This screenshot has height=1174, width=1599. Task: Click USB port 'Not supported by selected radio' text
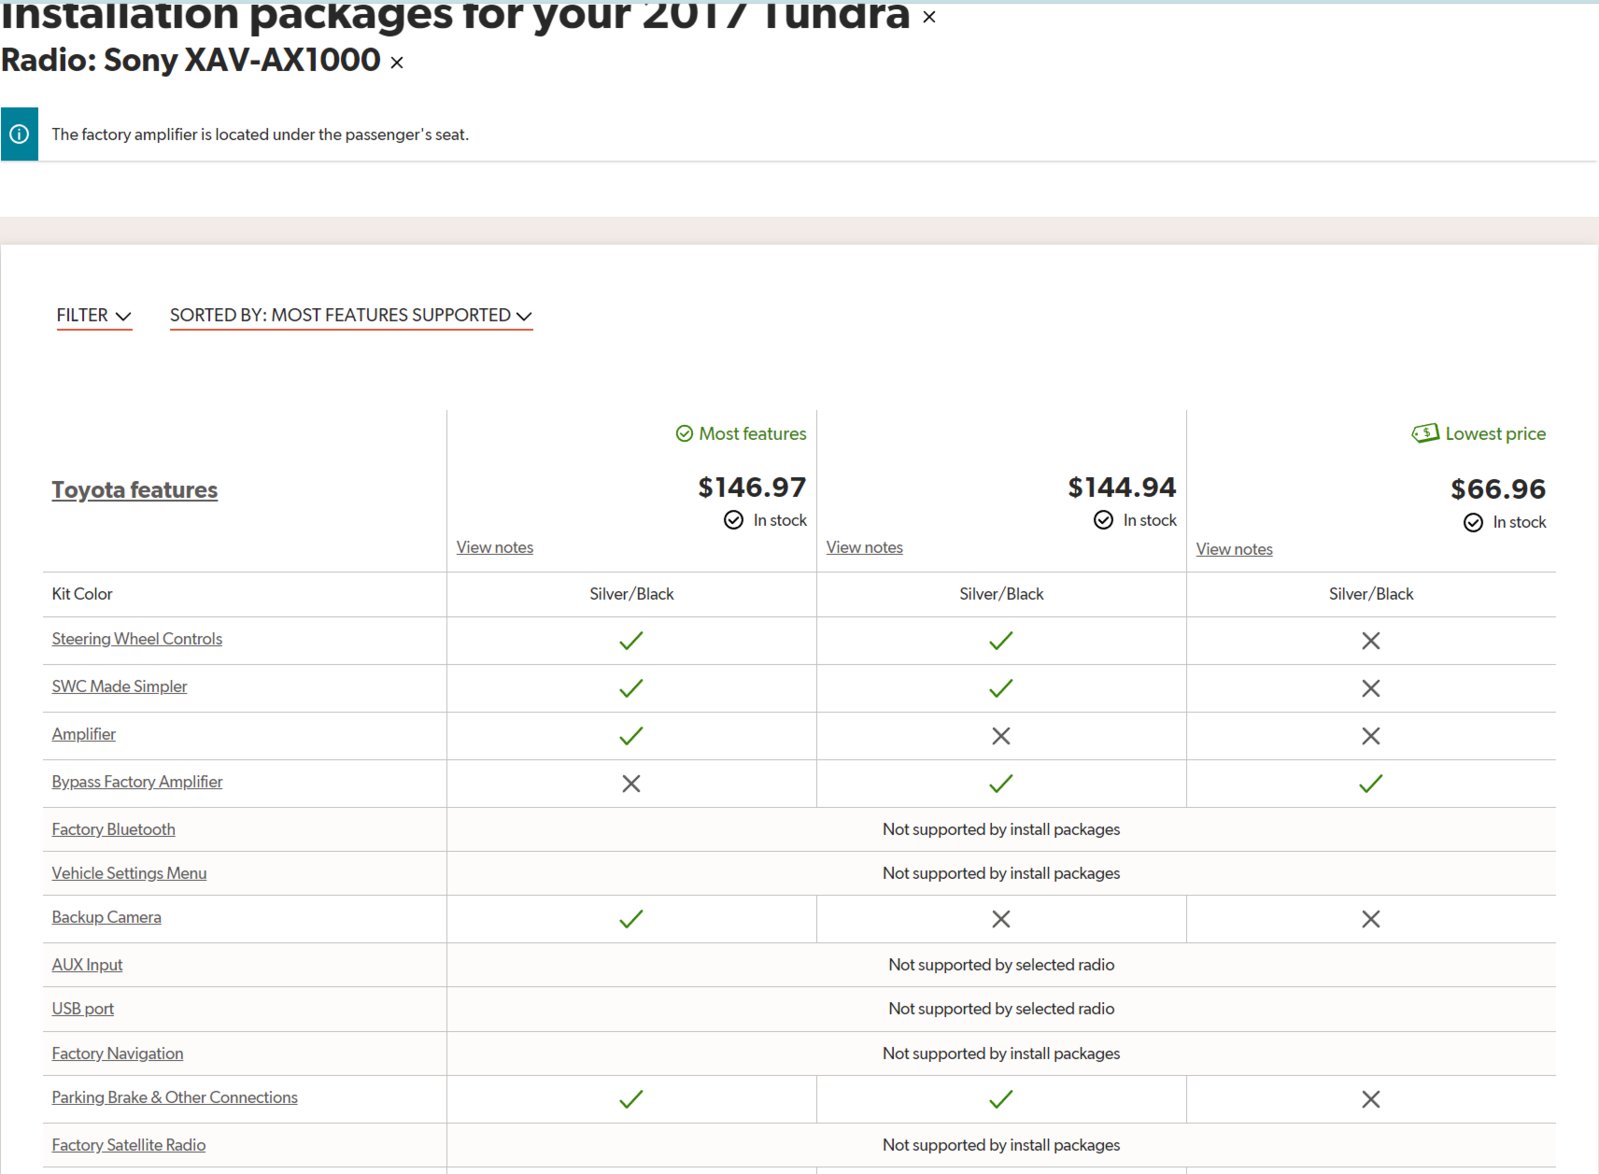tap(1001, 1009)
